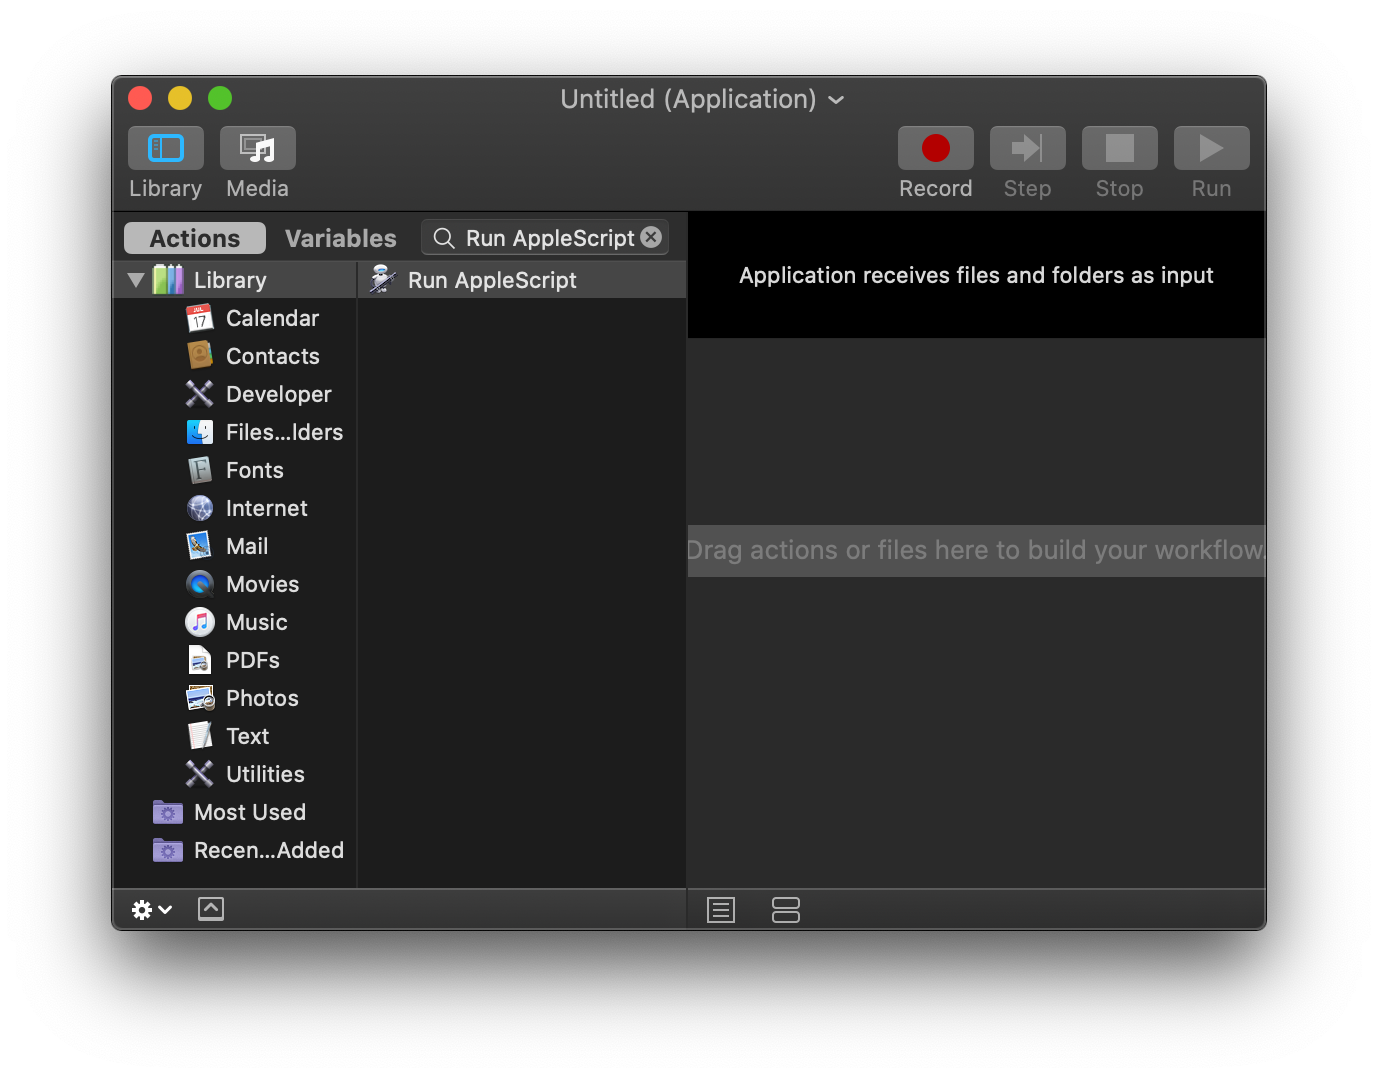Click the Stop toolbar button
The image size is (1378, 1078).
tap(1120, 148)
